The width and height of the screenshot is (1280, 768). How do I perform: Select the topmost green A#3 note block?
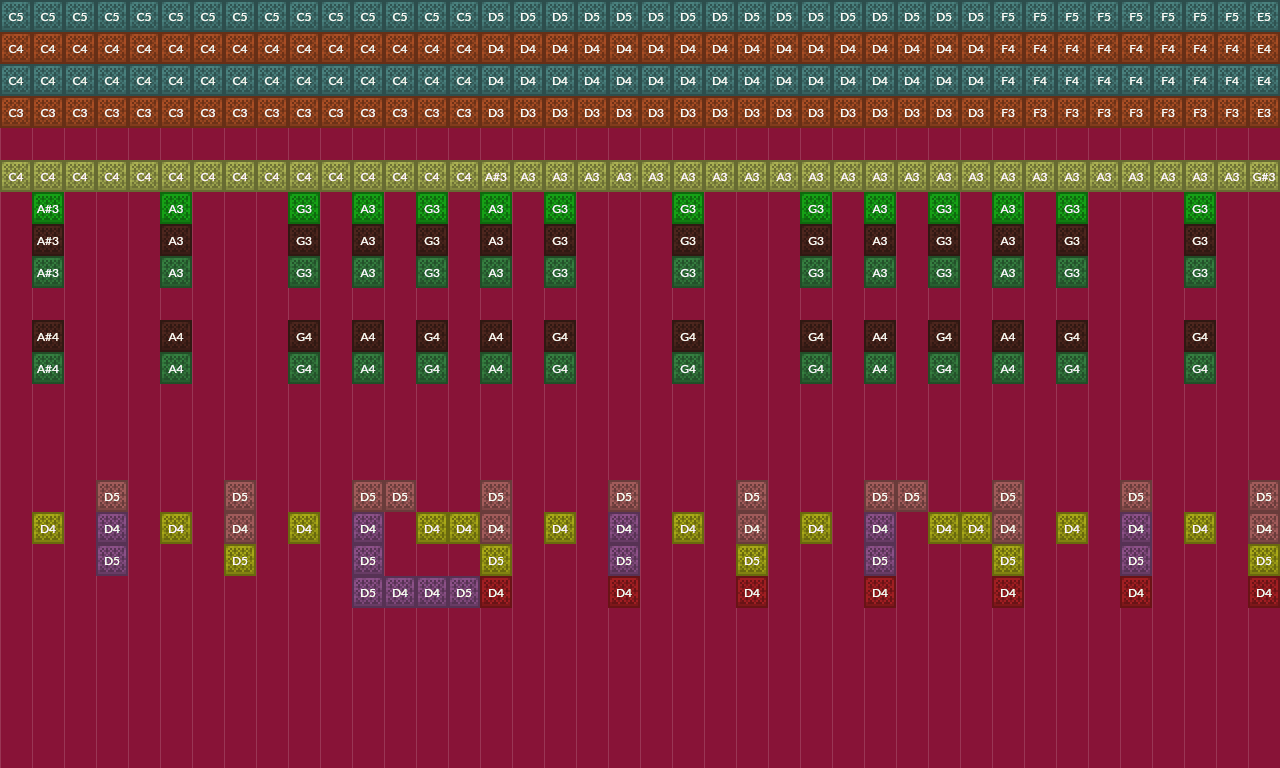tap(47, 208)
